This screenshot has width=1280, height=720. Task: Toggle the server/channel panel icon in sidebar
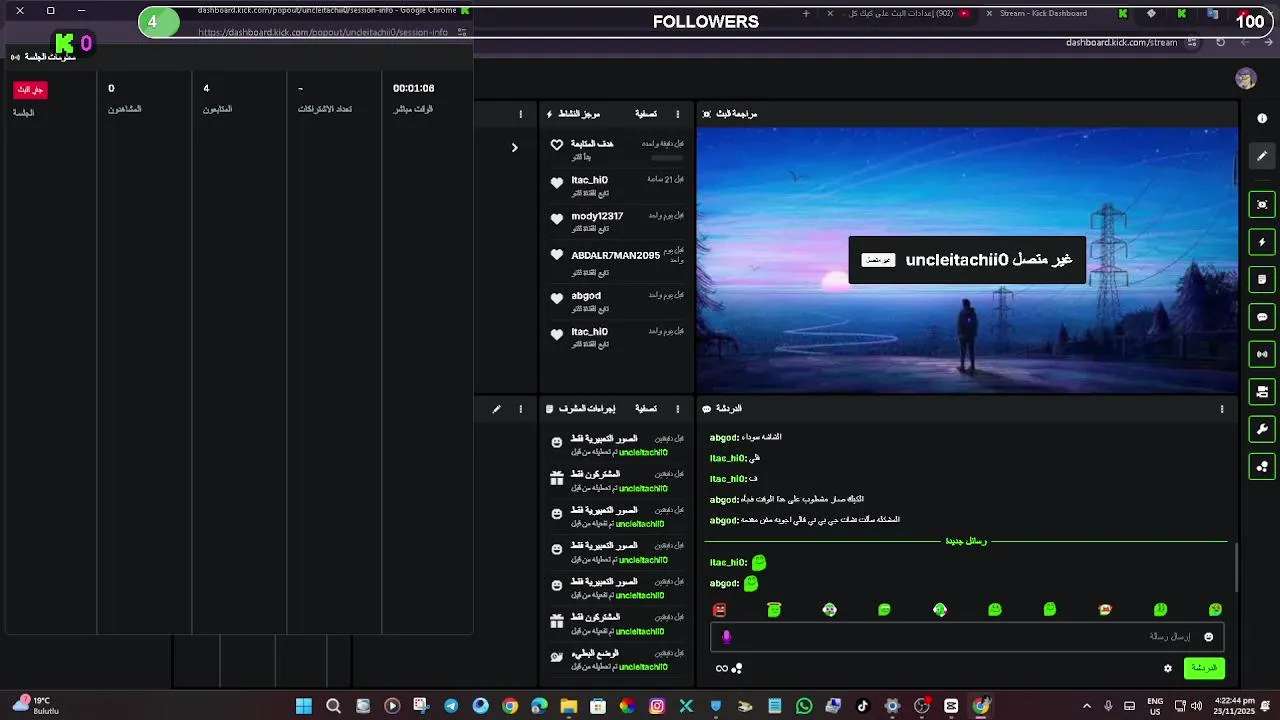click(x=1262, y=392)
